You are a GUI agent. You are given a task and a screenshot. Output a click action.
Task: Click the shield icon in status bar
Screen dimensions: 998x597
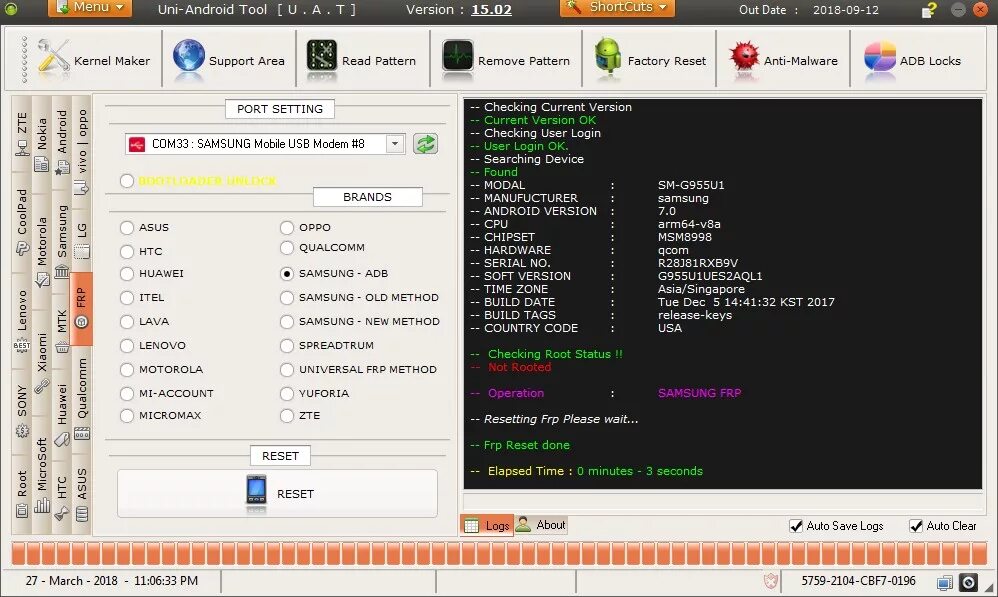click(771, 580)
